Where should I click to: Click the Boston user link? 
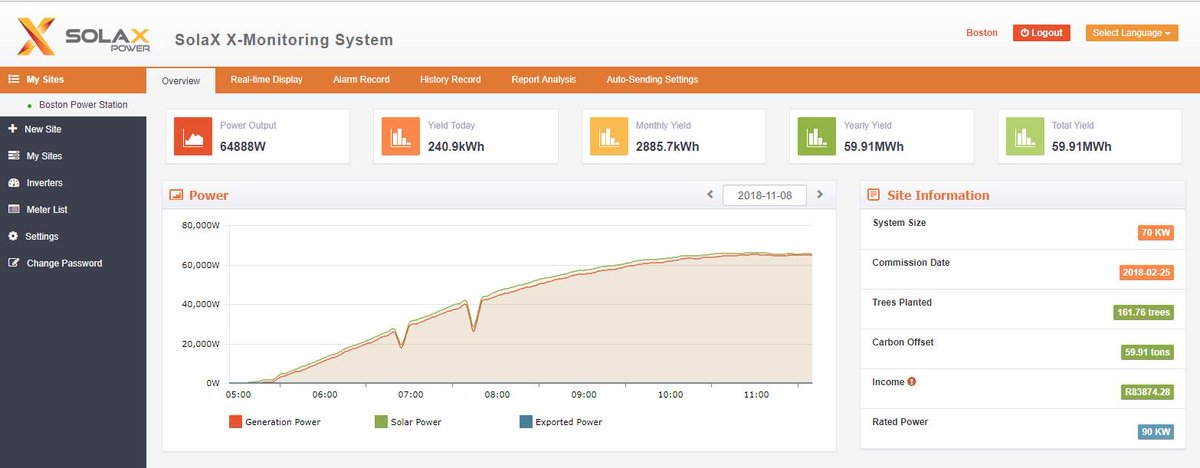pyautogui.click(x=982, y=33)
